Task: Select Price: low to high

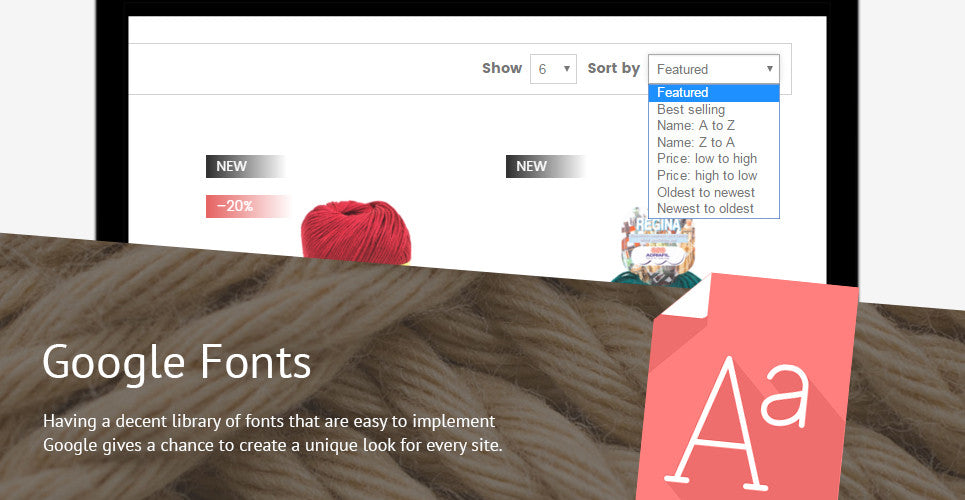Action: 713,159
